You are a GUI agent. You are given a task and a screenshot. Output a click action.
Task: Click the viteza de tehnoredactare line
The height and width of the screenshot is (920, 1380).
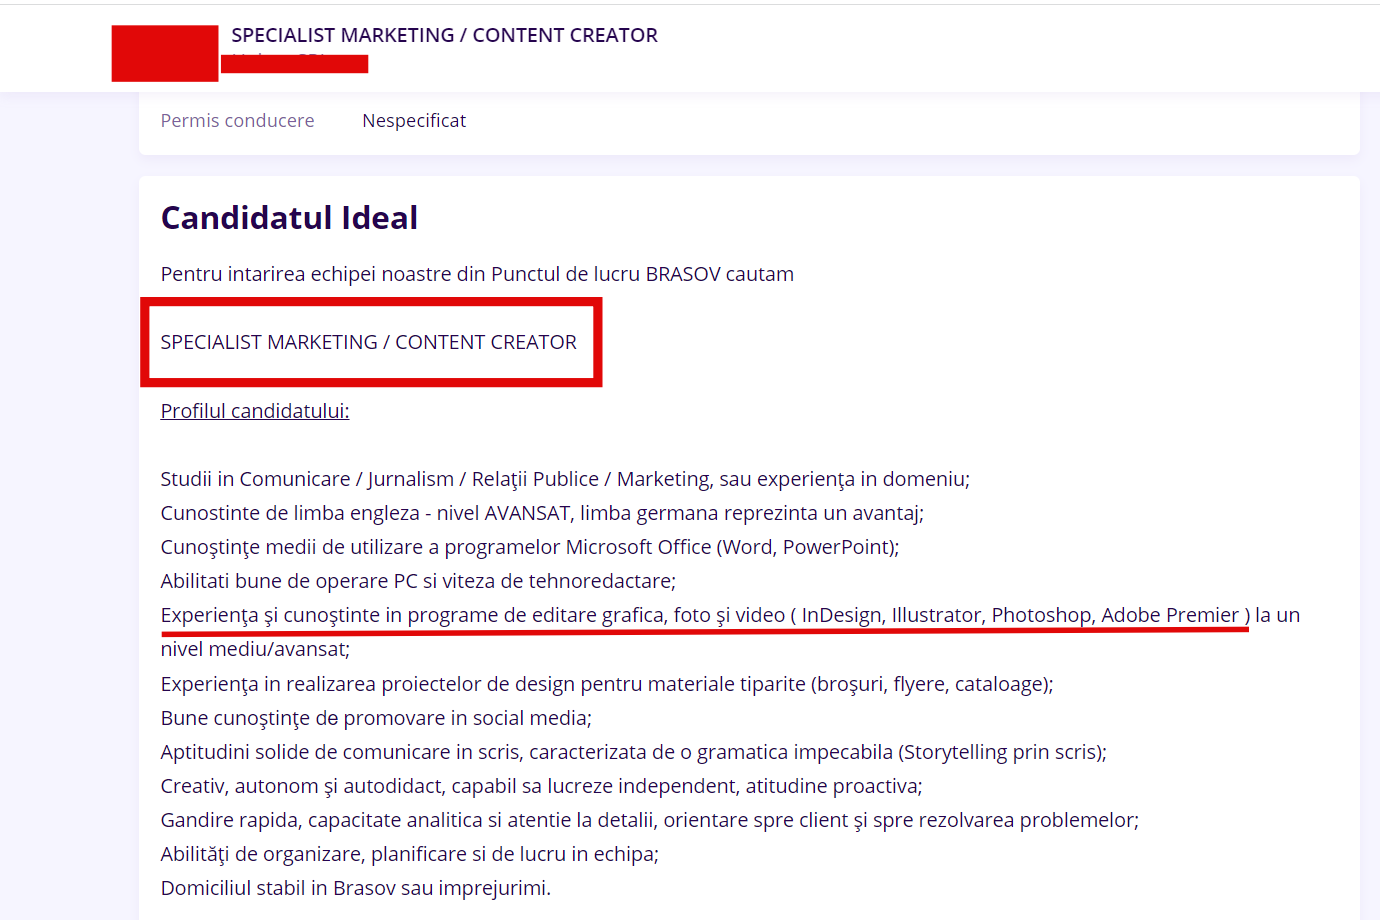418,581
